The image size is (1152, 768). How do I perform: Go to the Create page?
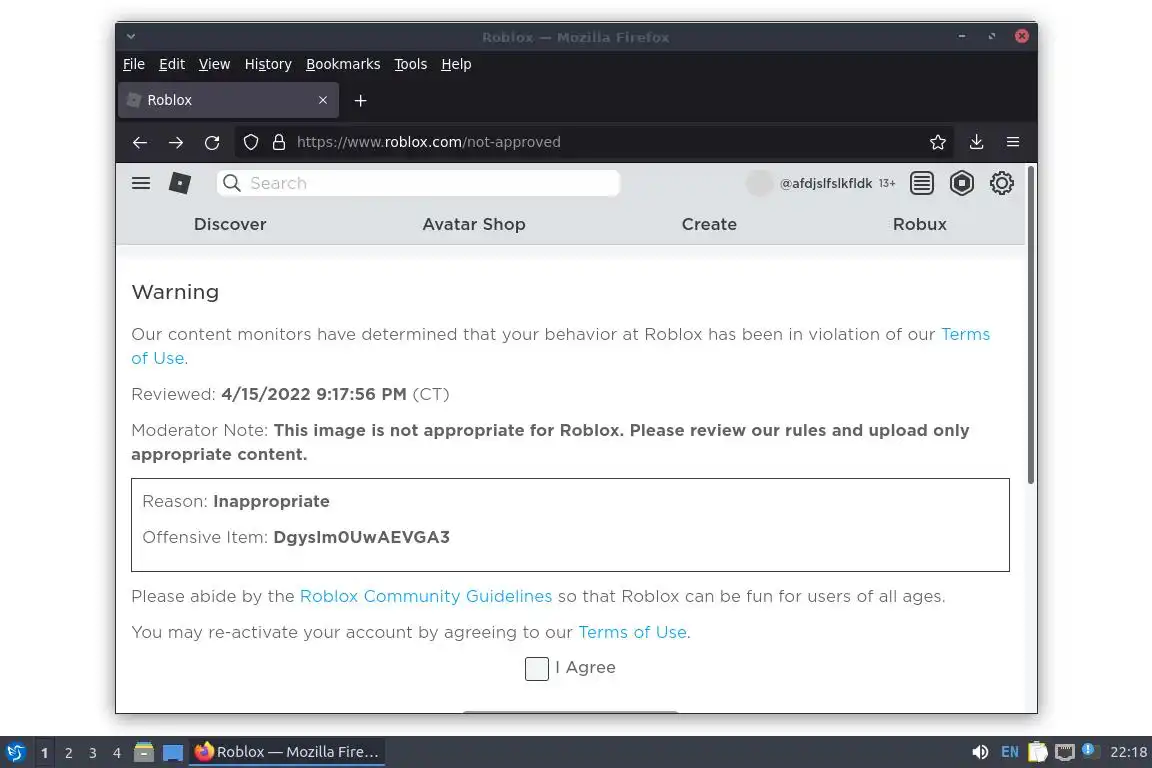(x=709, y=224)
